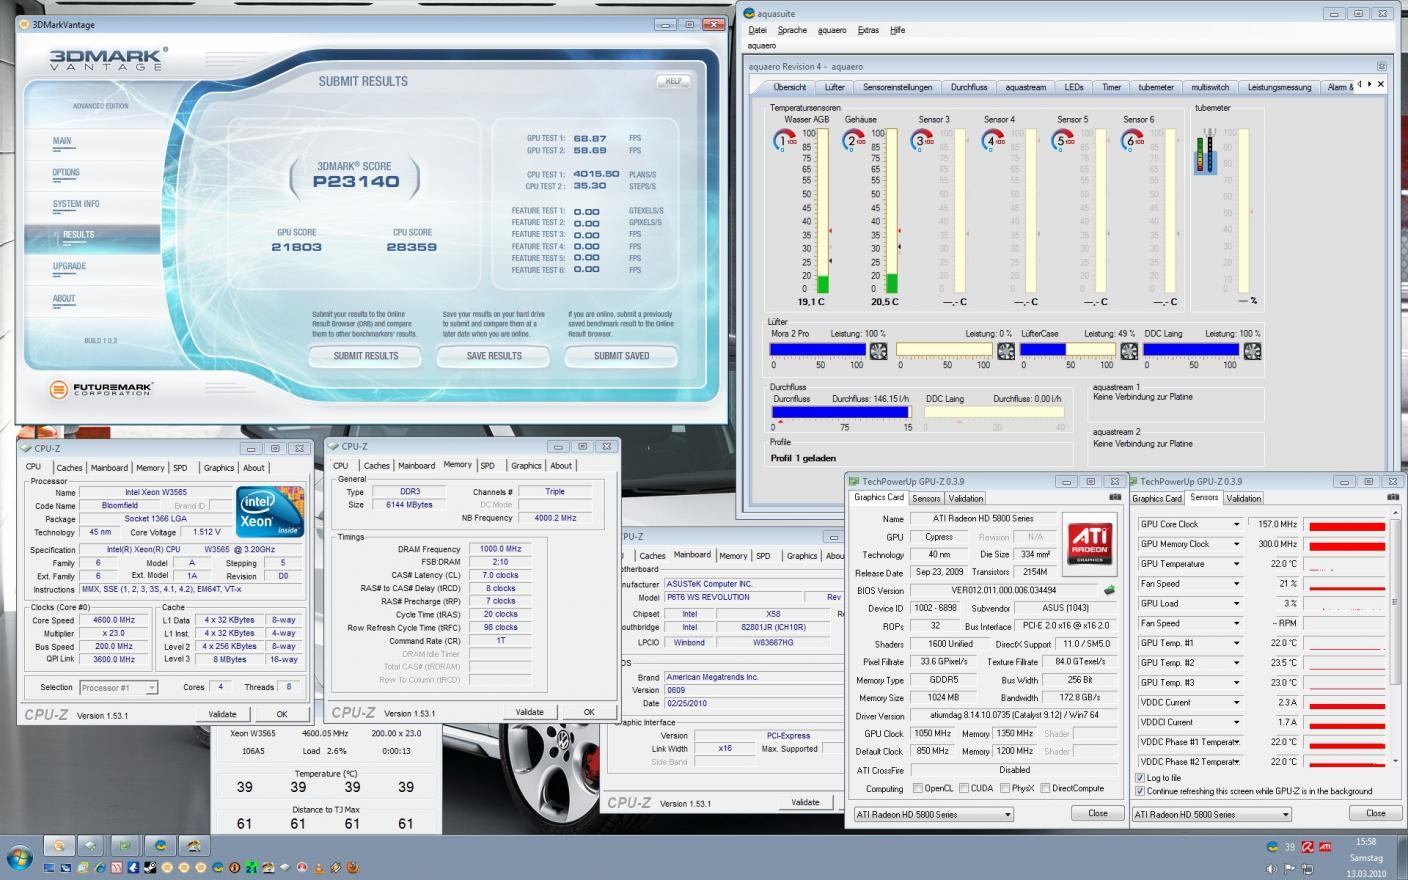
Task: Click the BIOS save chip icon in GPU-Z
Action: pos(1109,590)
